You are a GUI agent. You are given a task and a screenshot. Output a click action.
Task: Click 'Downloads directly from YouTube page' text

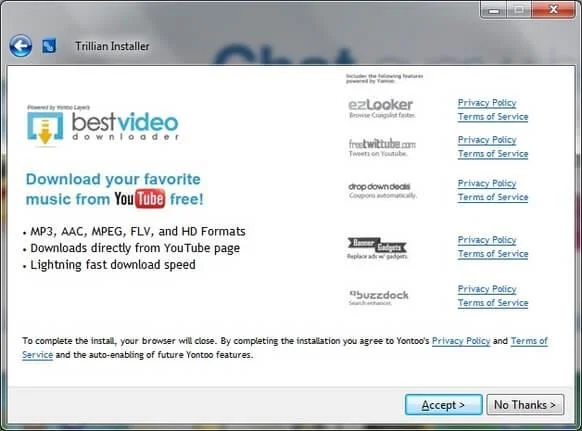[135, 248]
